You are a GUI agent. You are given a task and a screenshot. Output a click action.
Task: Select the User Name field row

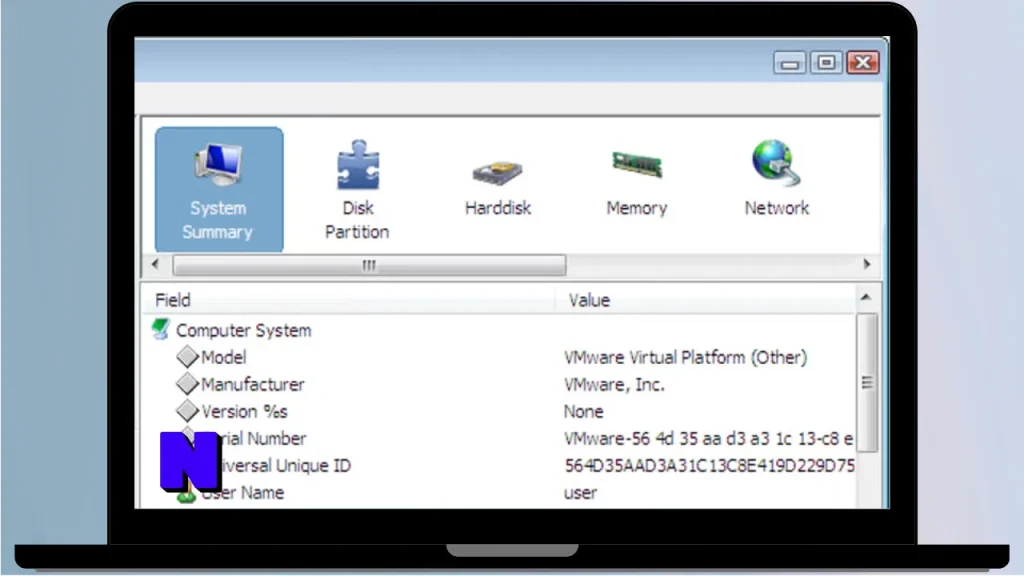click(499, 492)
